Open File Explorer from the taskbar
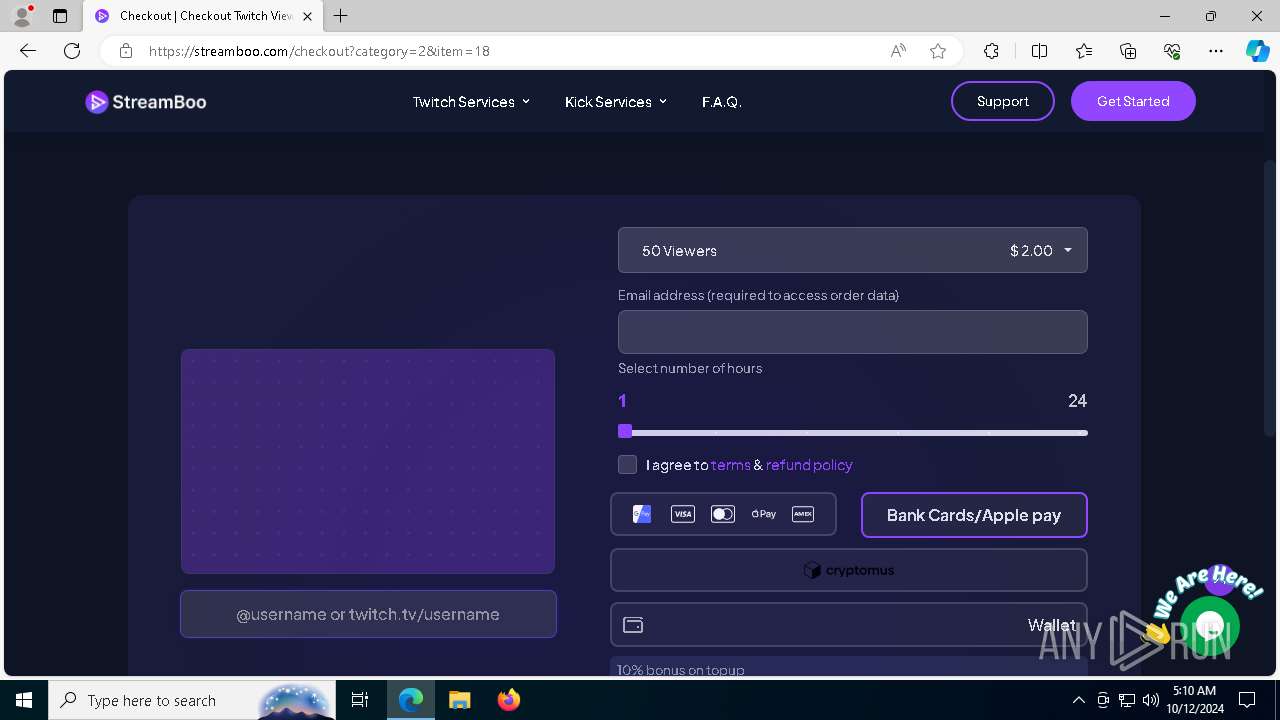The height and width of the screenshot is (720, 1280). coord(460,700)
